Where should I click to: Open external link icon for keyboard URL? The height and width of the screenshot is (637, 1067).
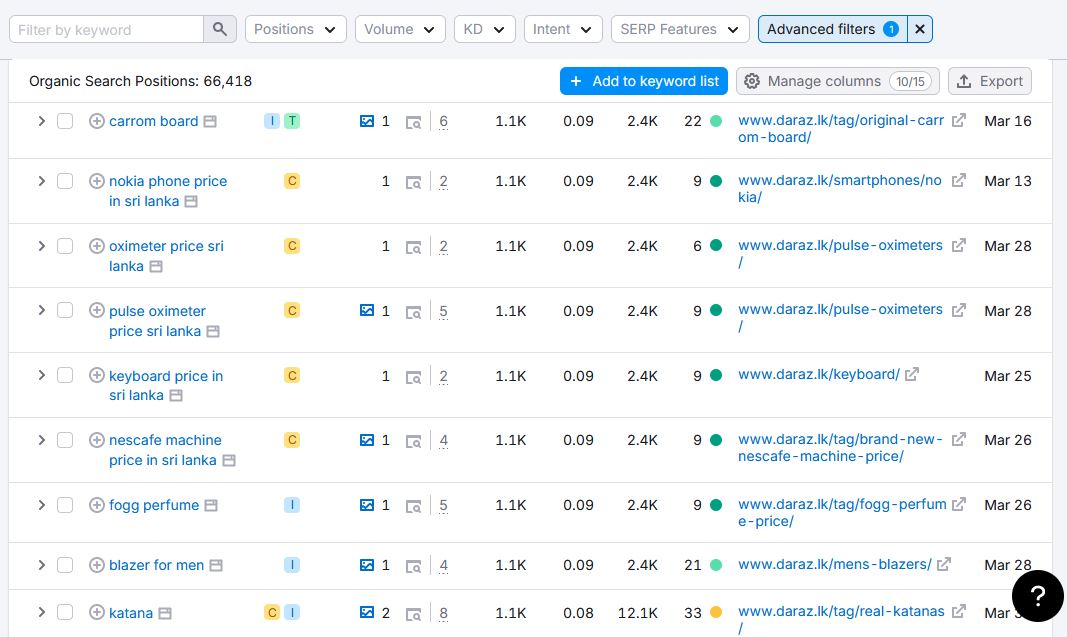911,375
